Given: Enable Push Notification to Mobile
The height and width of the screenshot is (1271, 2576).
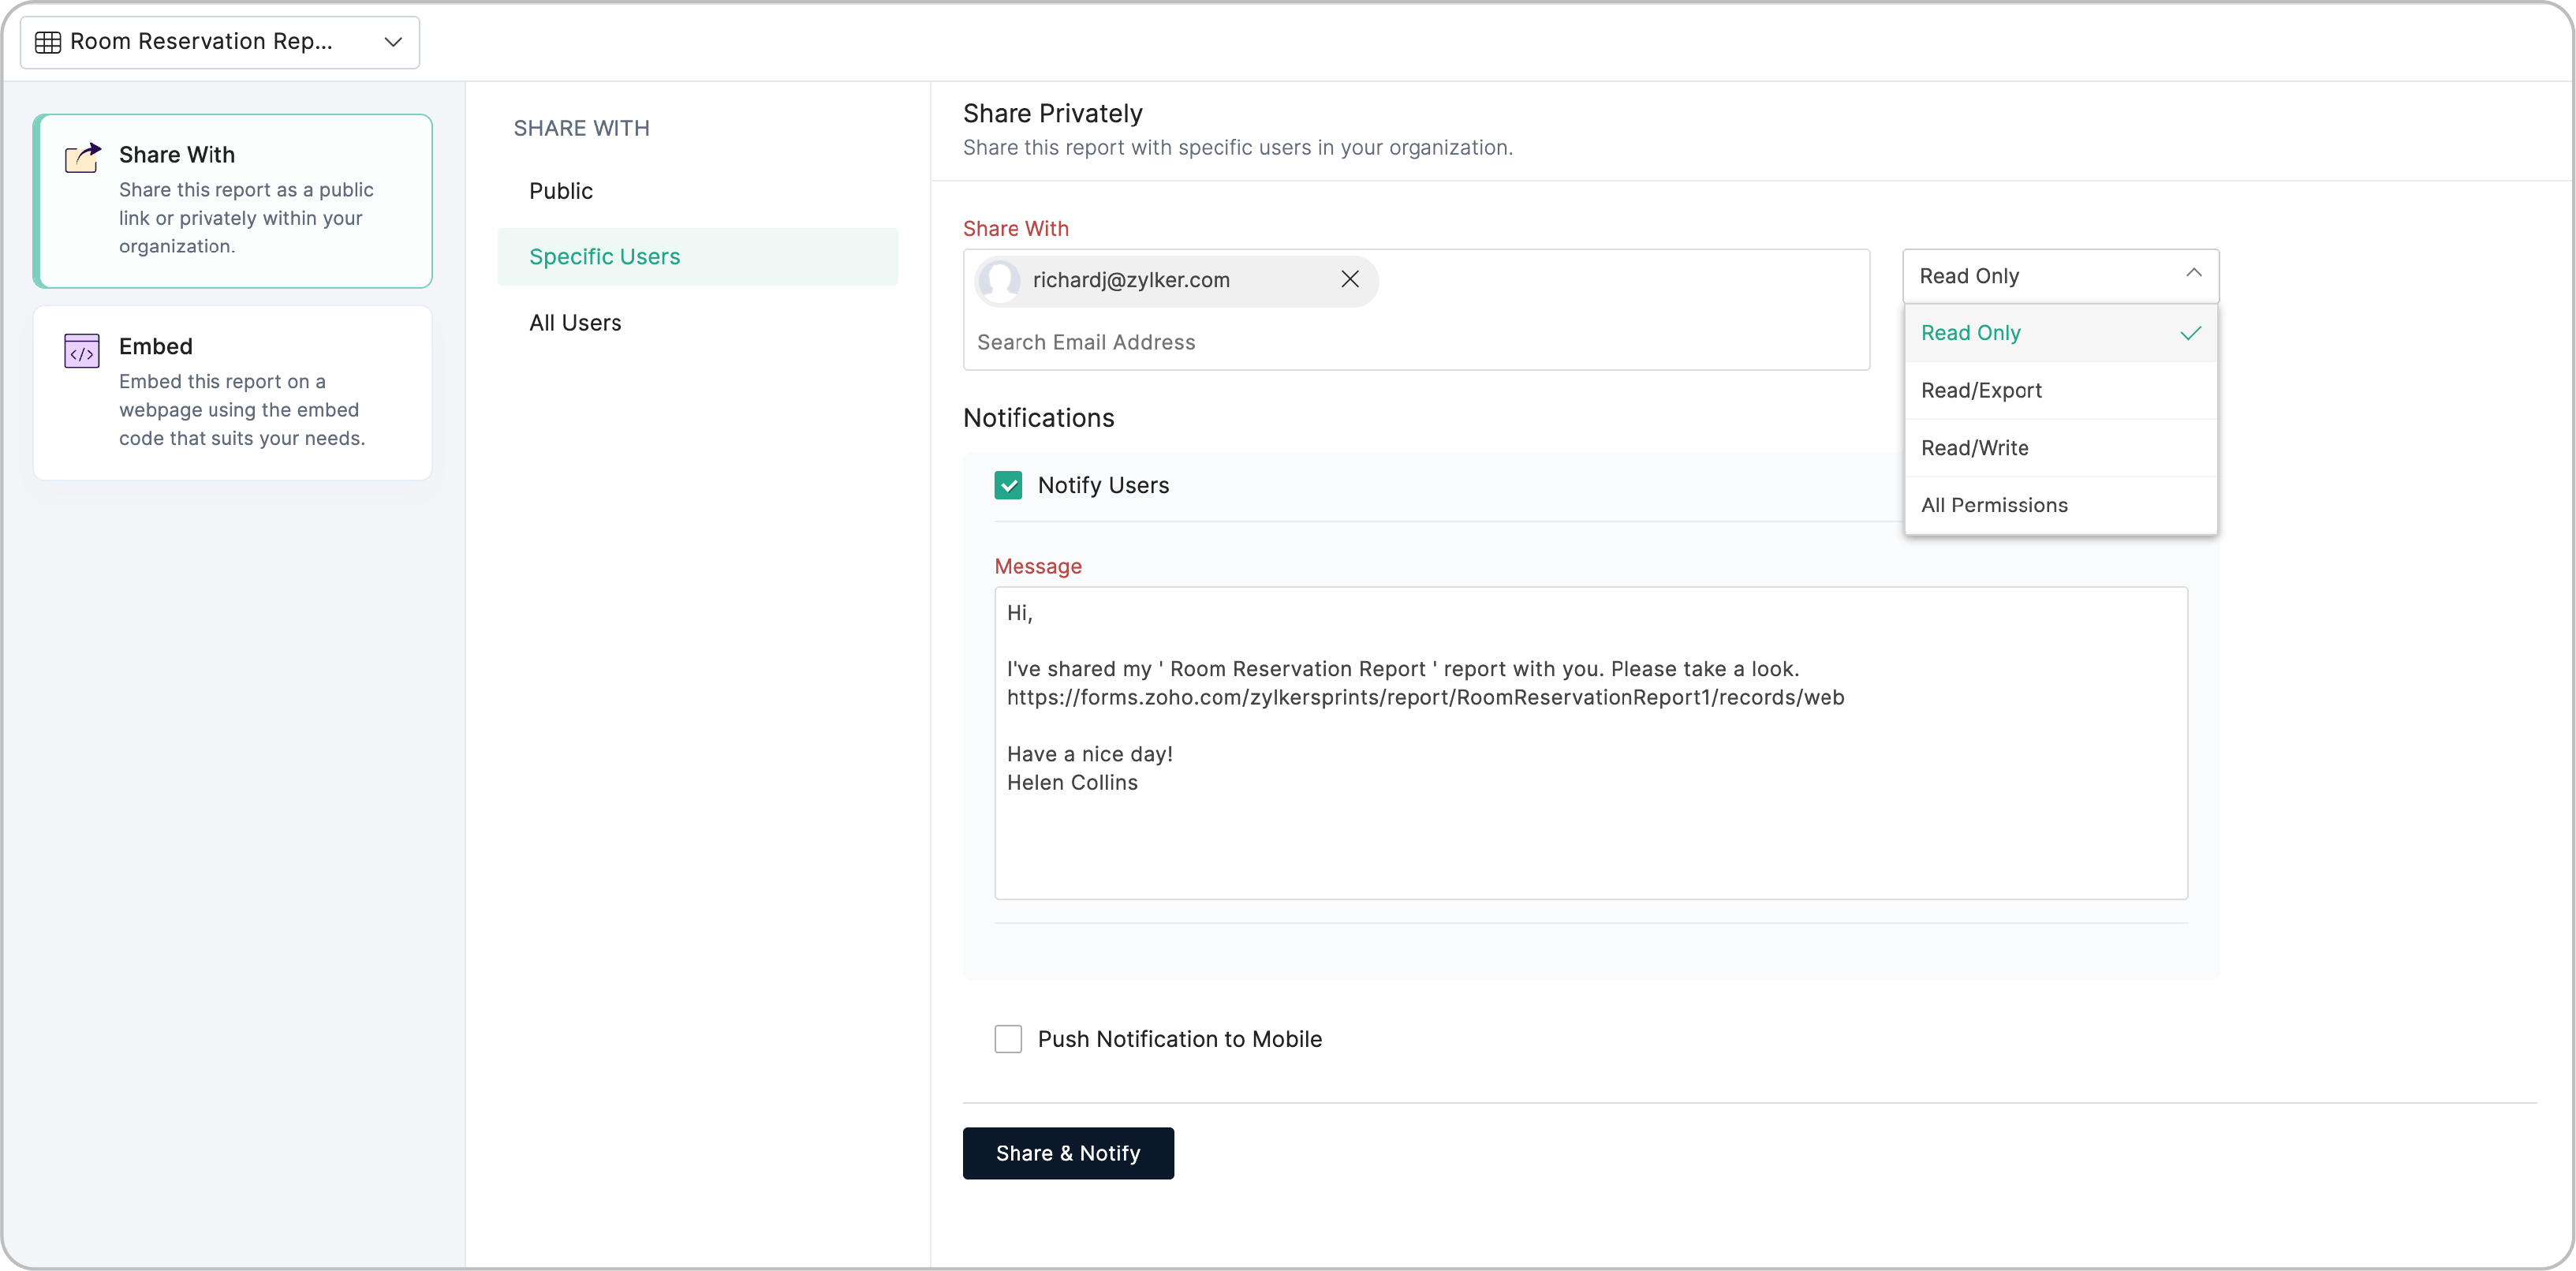Looking at the screenshot, I should coord(1008,1039).
